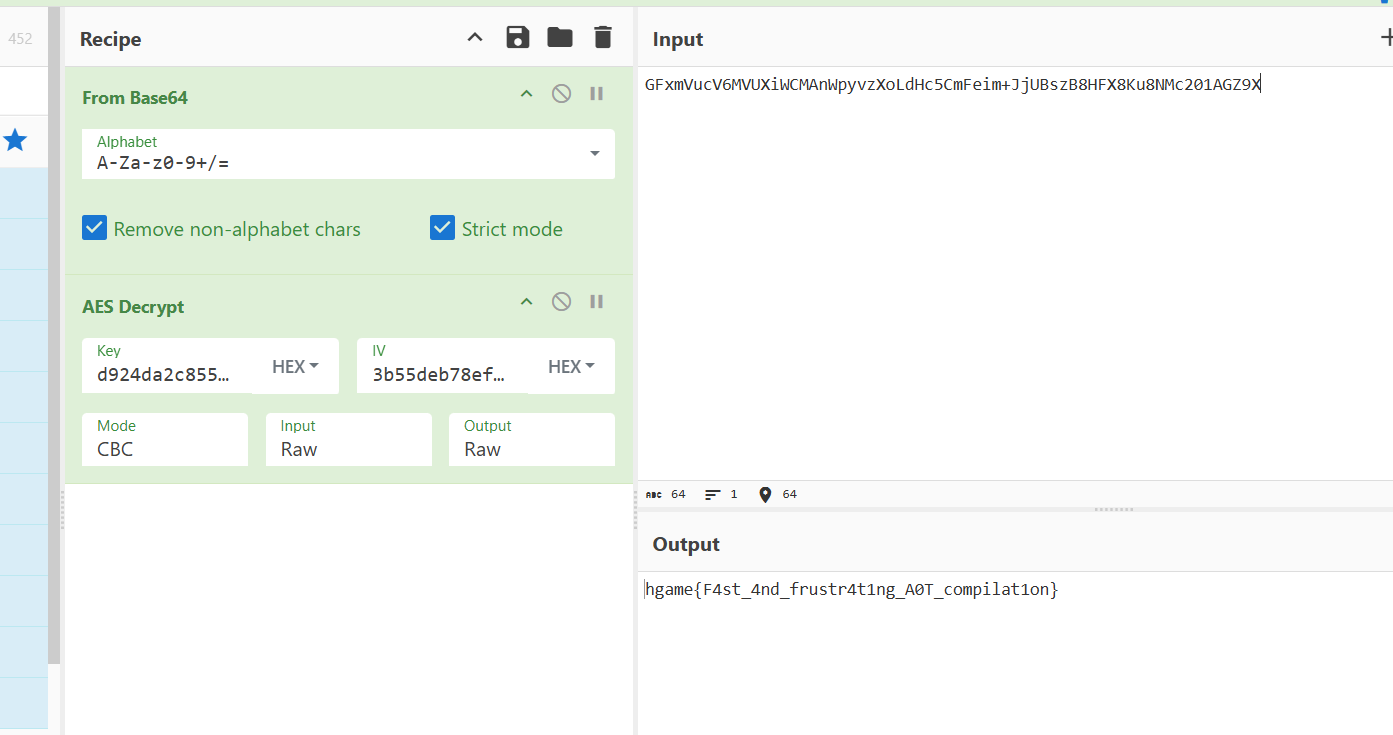Change IV format from HEX

pyautogui.click(x=571, y=367)
